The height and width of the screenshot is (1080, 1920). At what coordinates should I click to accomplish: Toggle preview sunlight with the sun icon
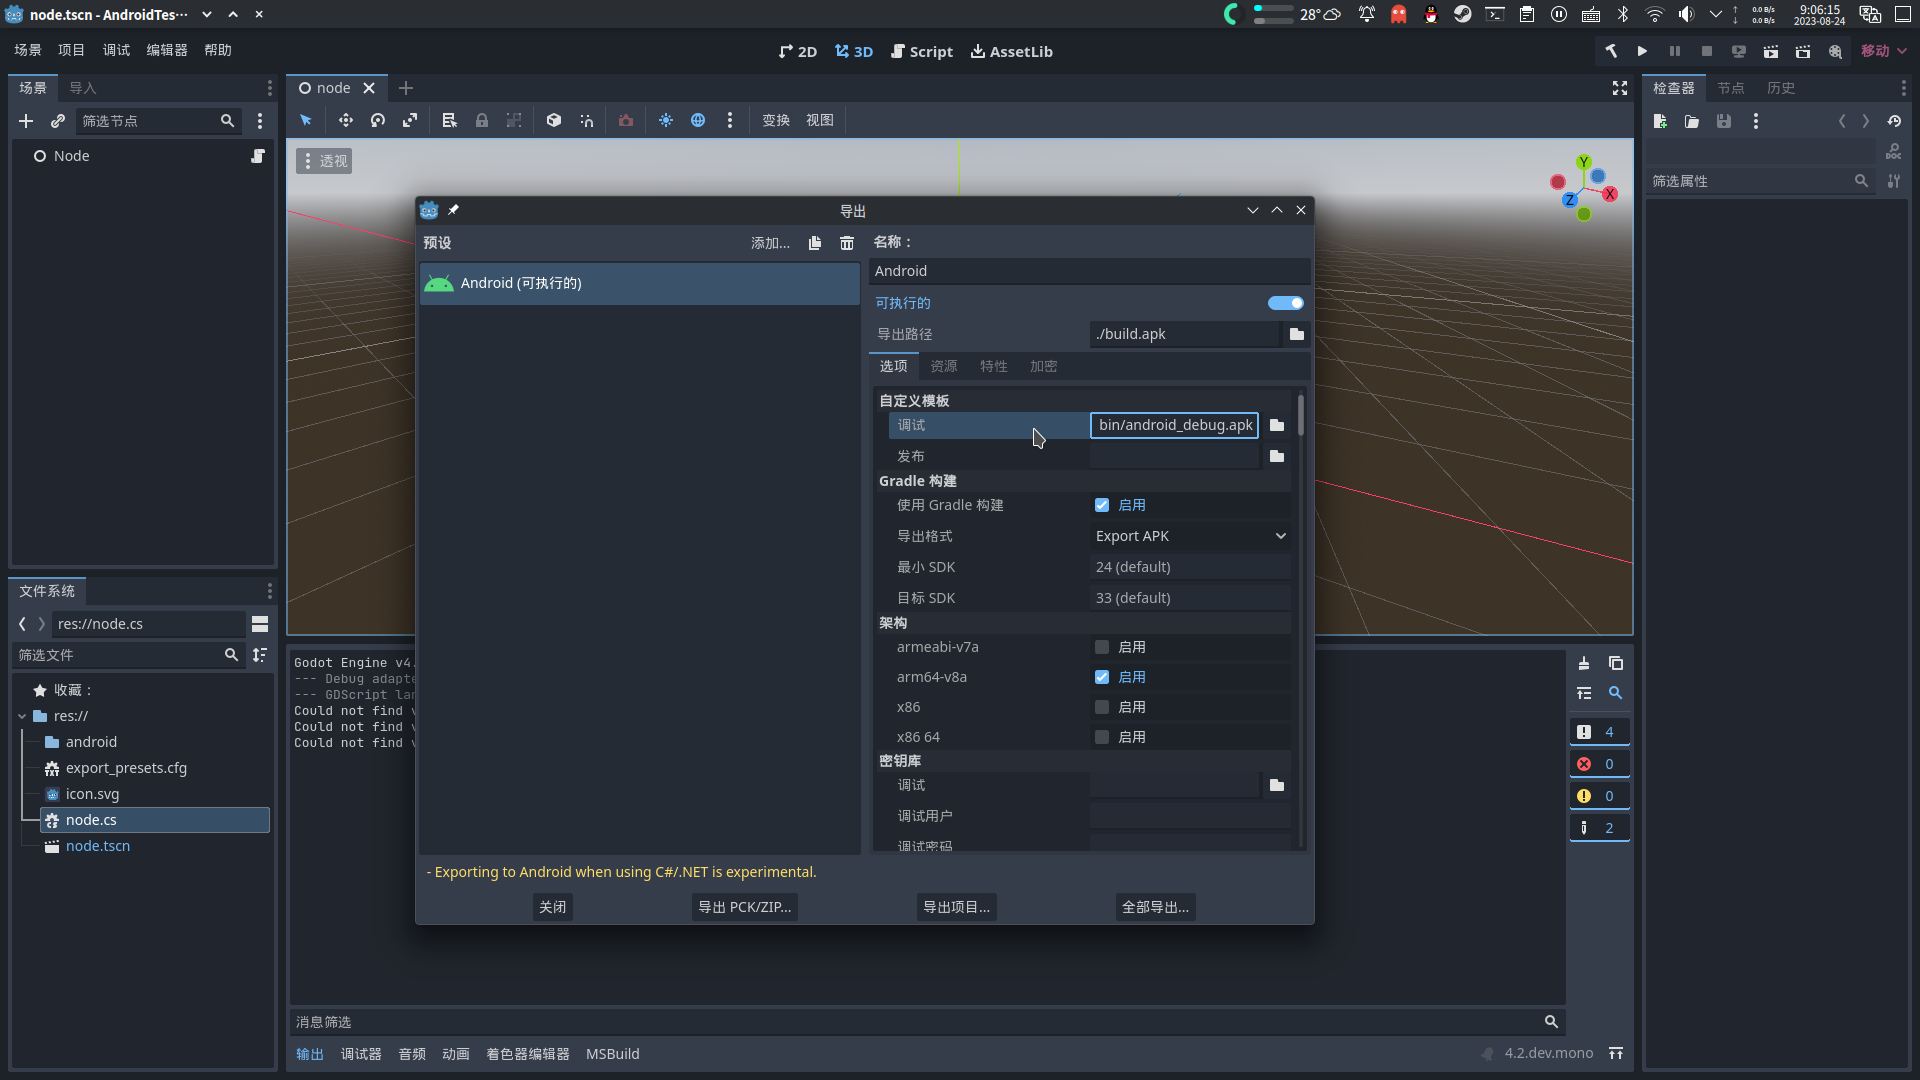pos(666,120)
